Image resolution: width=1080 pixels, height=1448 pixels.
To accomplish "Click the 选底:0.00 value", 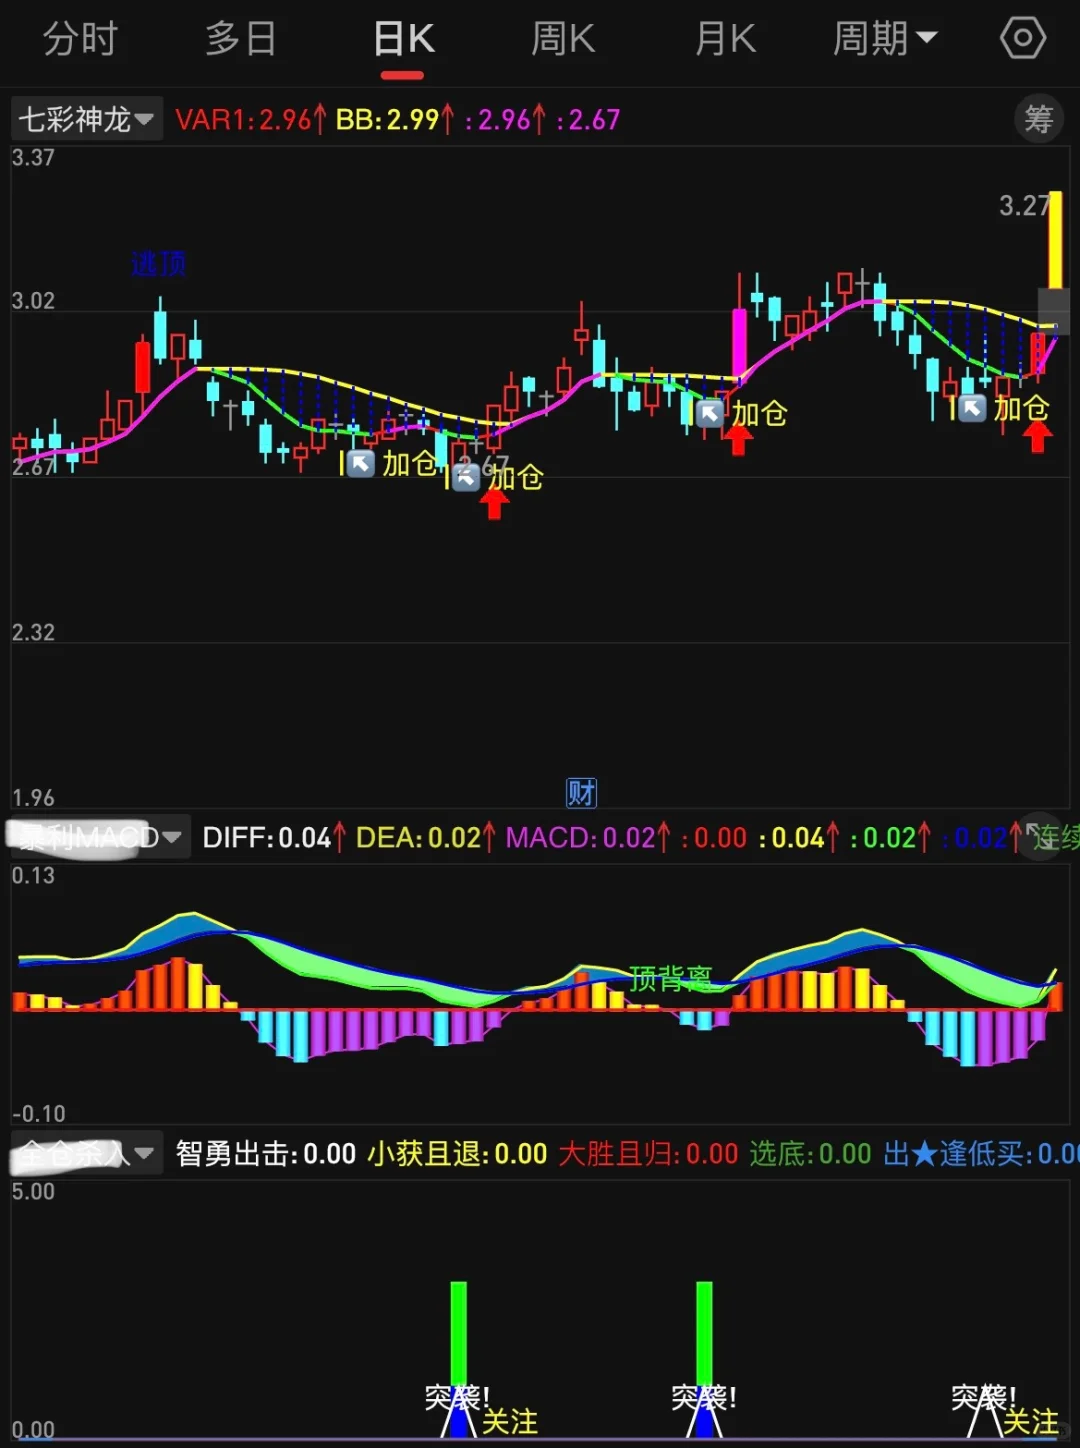I will point(811,1154).
